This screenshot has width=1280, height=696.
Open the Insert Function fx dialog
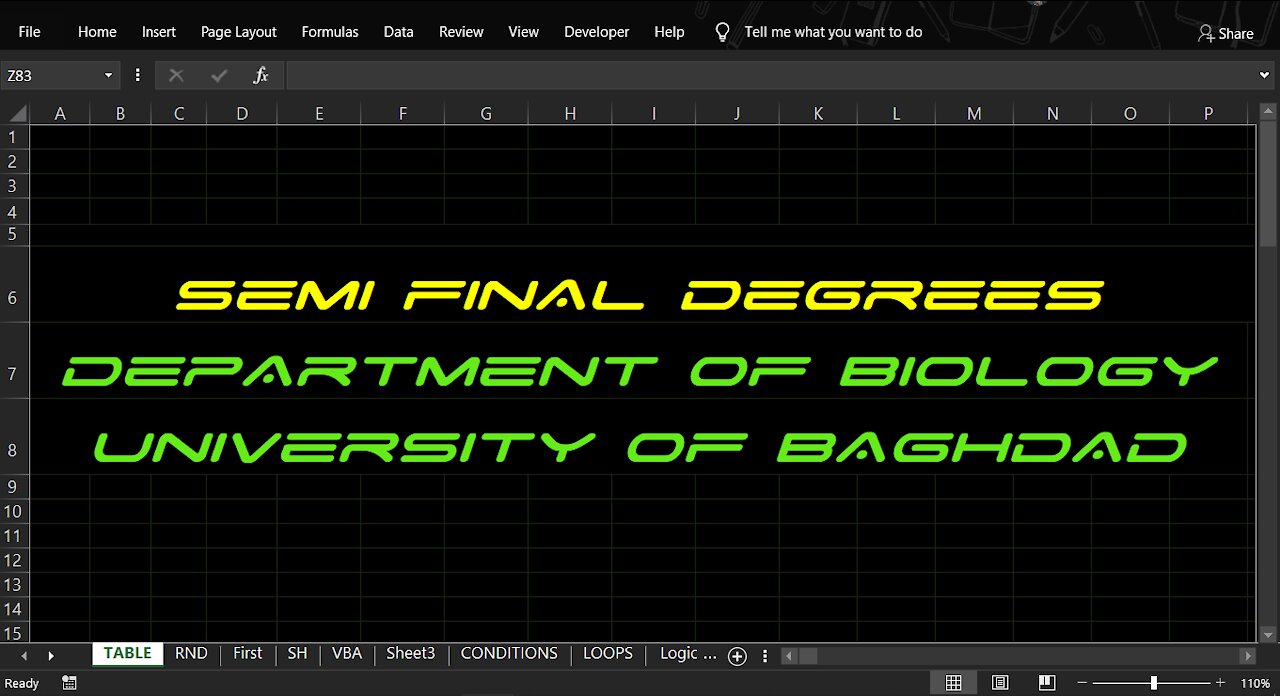(x=261, y=75)
